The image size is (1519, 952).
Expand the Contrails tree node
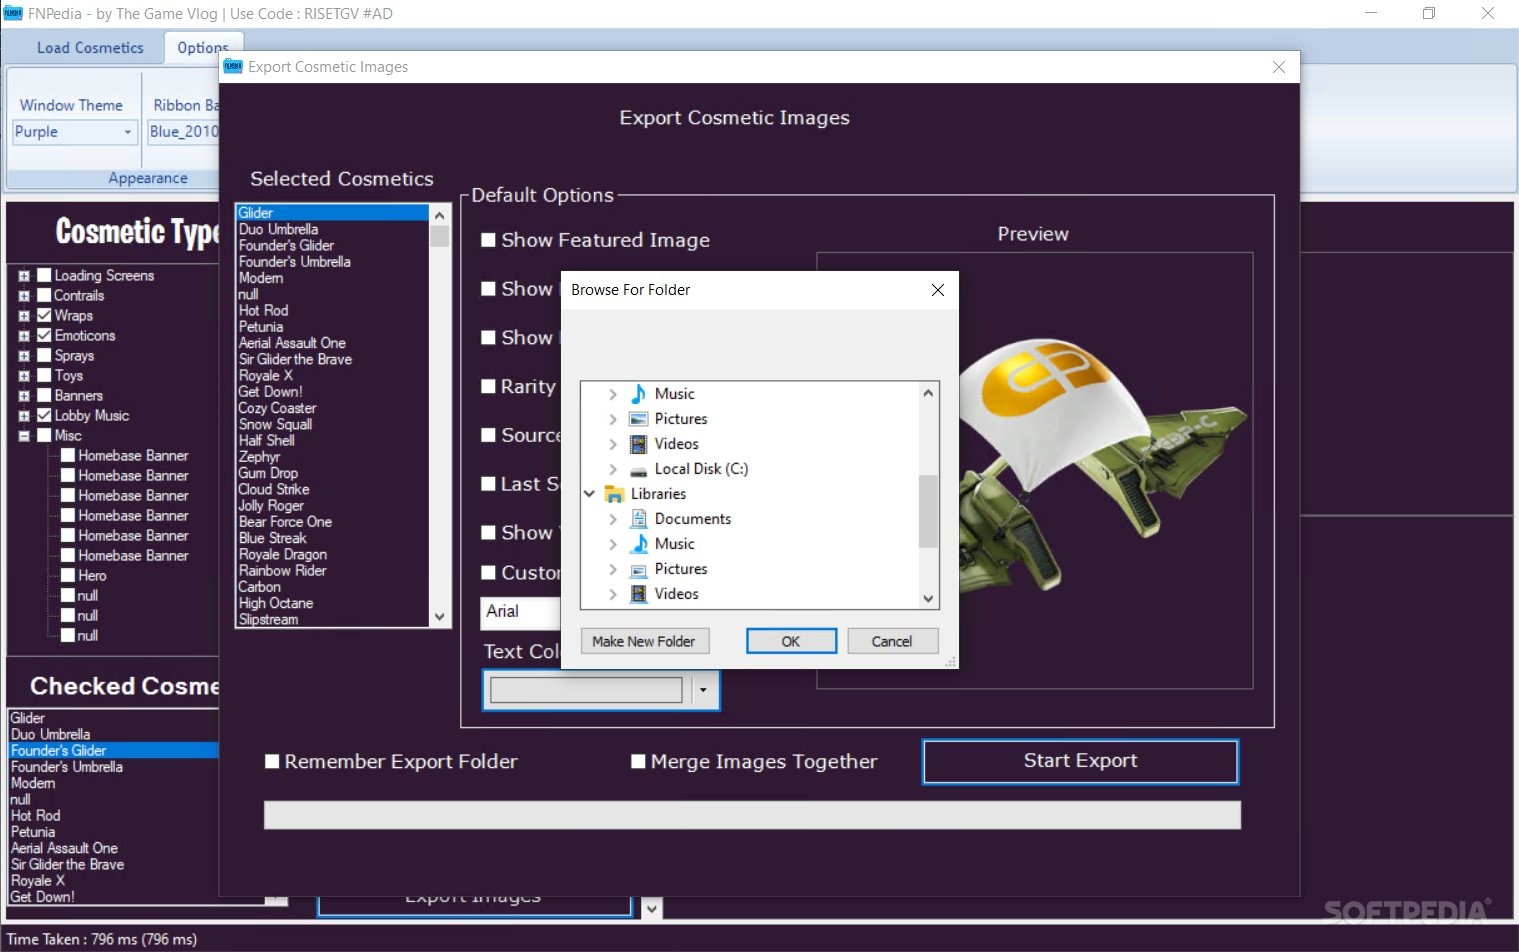click(x=24, y=296)
